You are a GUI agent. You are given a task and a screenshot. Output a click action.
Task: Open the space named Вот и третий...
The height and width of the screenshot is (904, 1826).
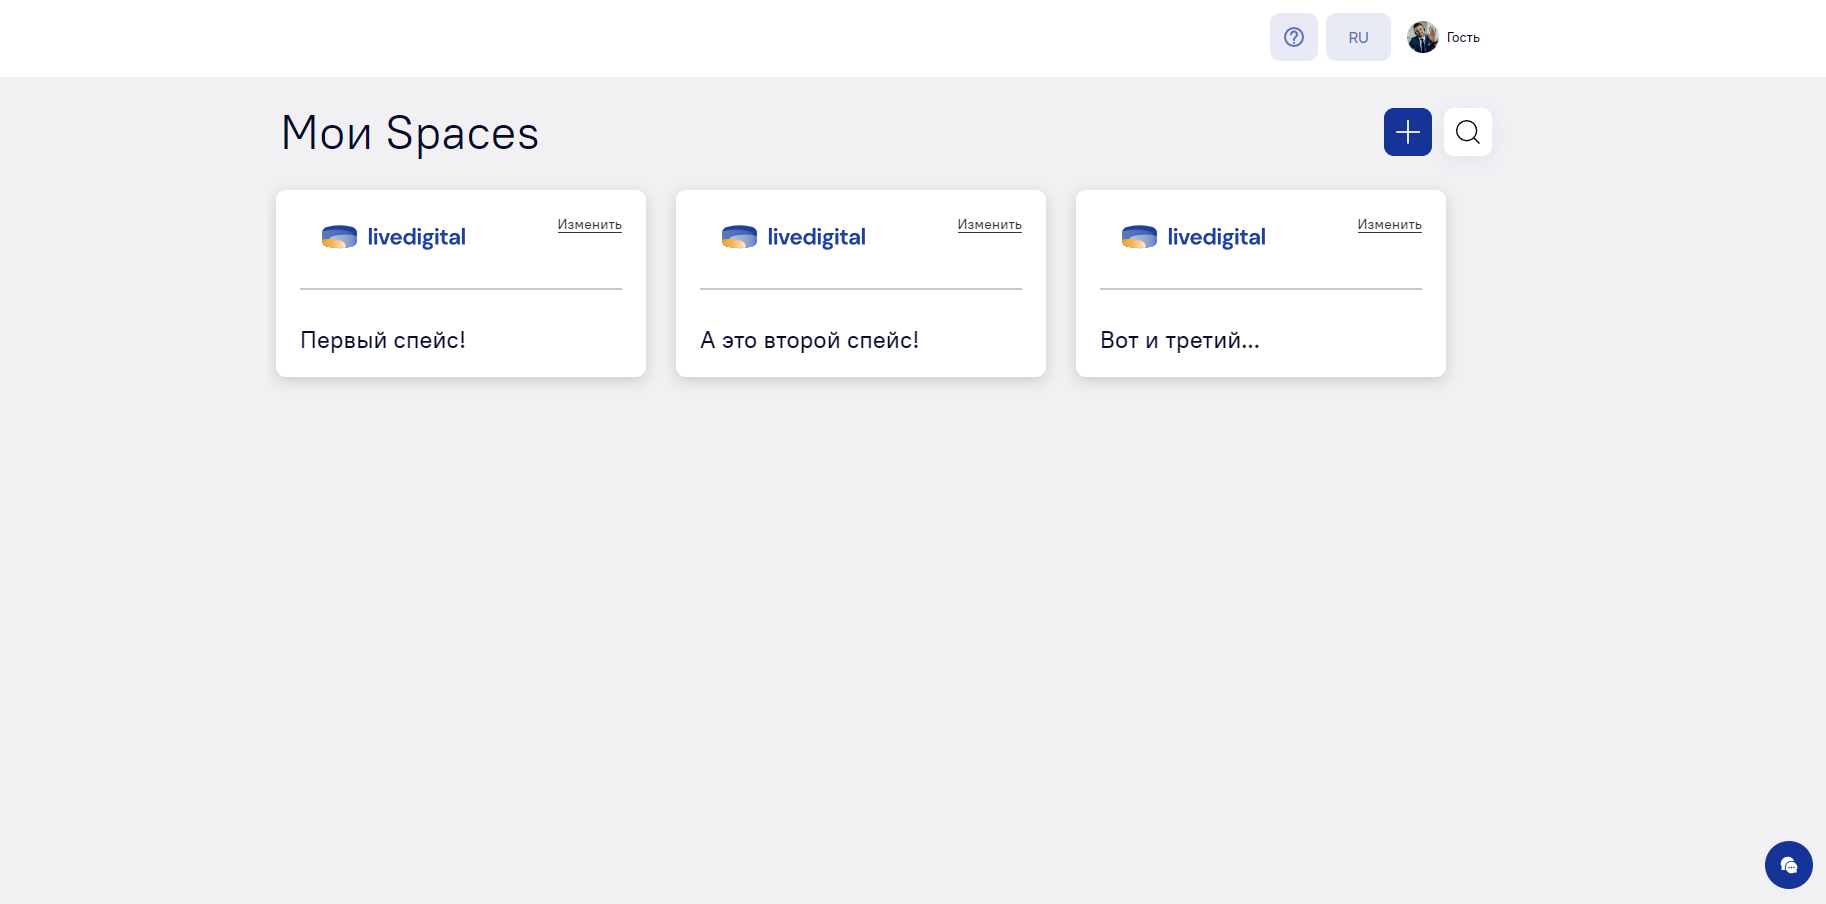[1180, 340]
